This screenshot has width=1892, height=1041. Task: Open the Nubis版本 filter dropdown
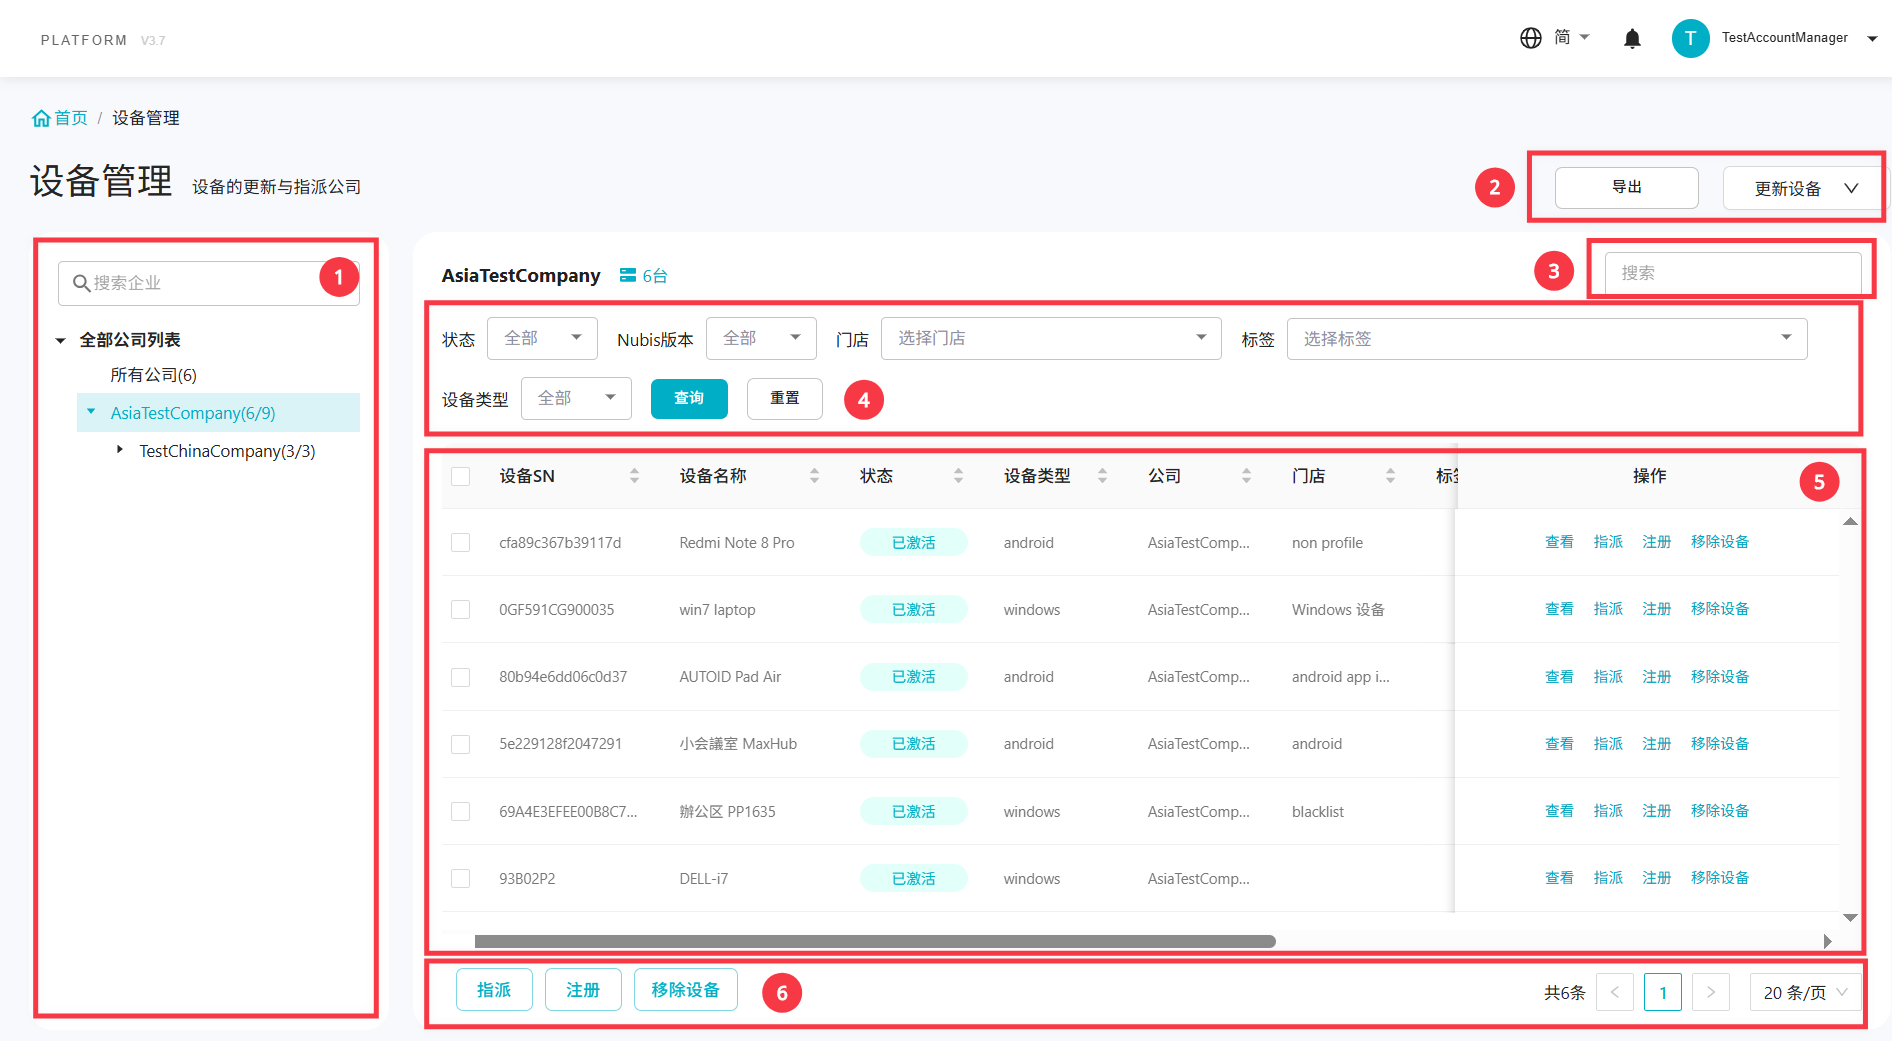click(761, 338)
